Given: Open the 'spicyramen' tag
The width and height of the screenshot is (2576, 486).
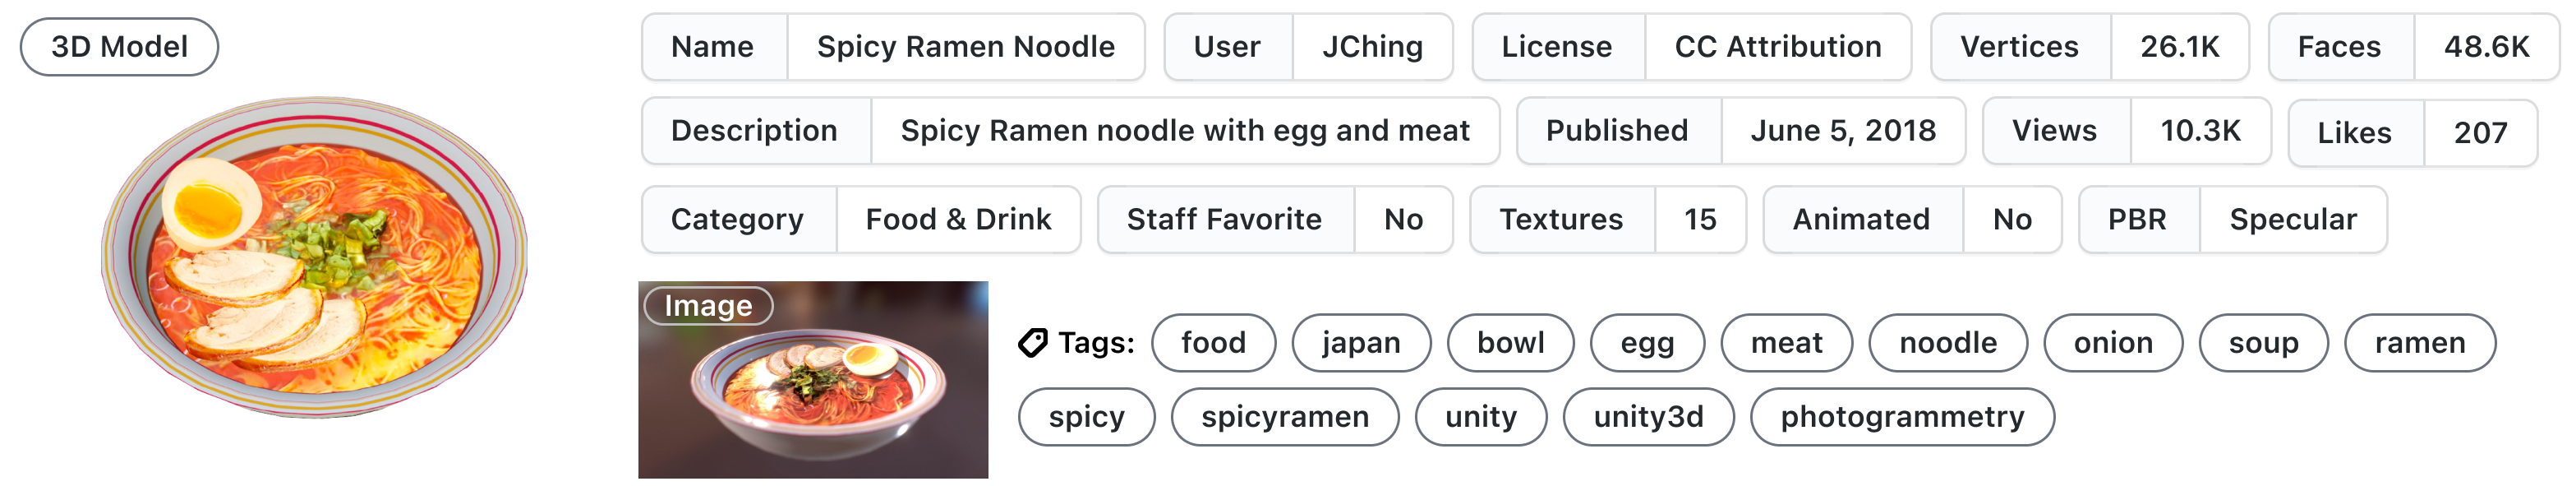Looking at the screenshot, I should coord(1284,417).
